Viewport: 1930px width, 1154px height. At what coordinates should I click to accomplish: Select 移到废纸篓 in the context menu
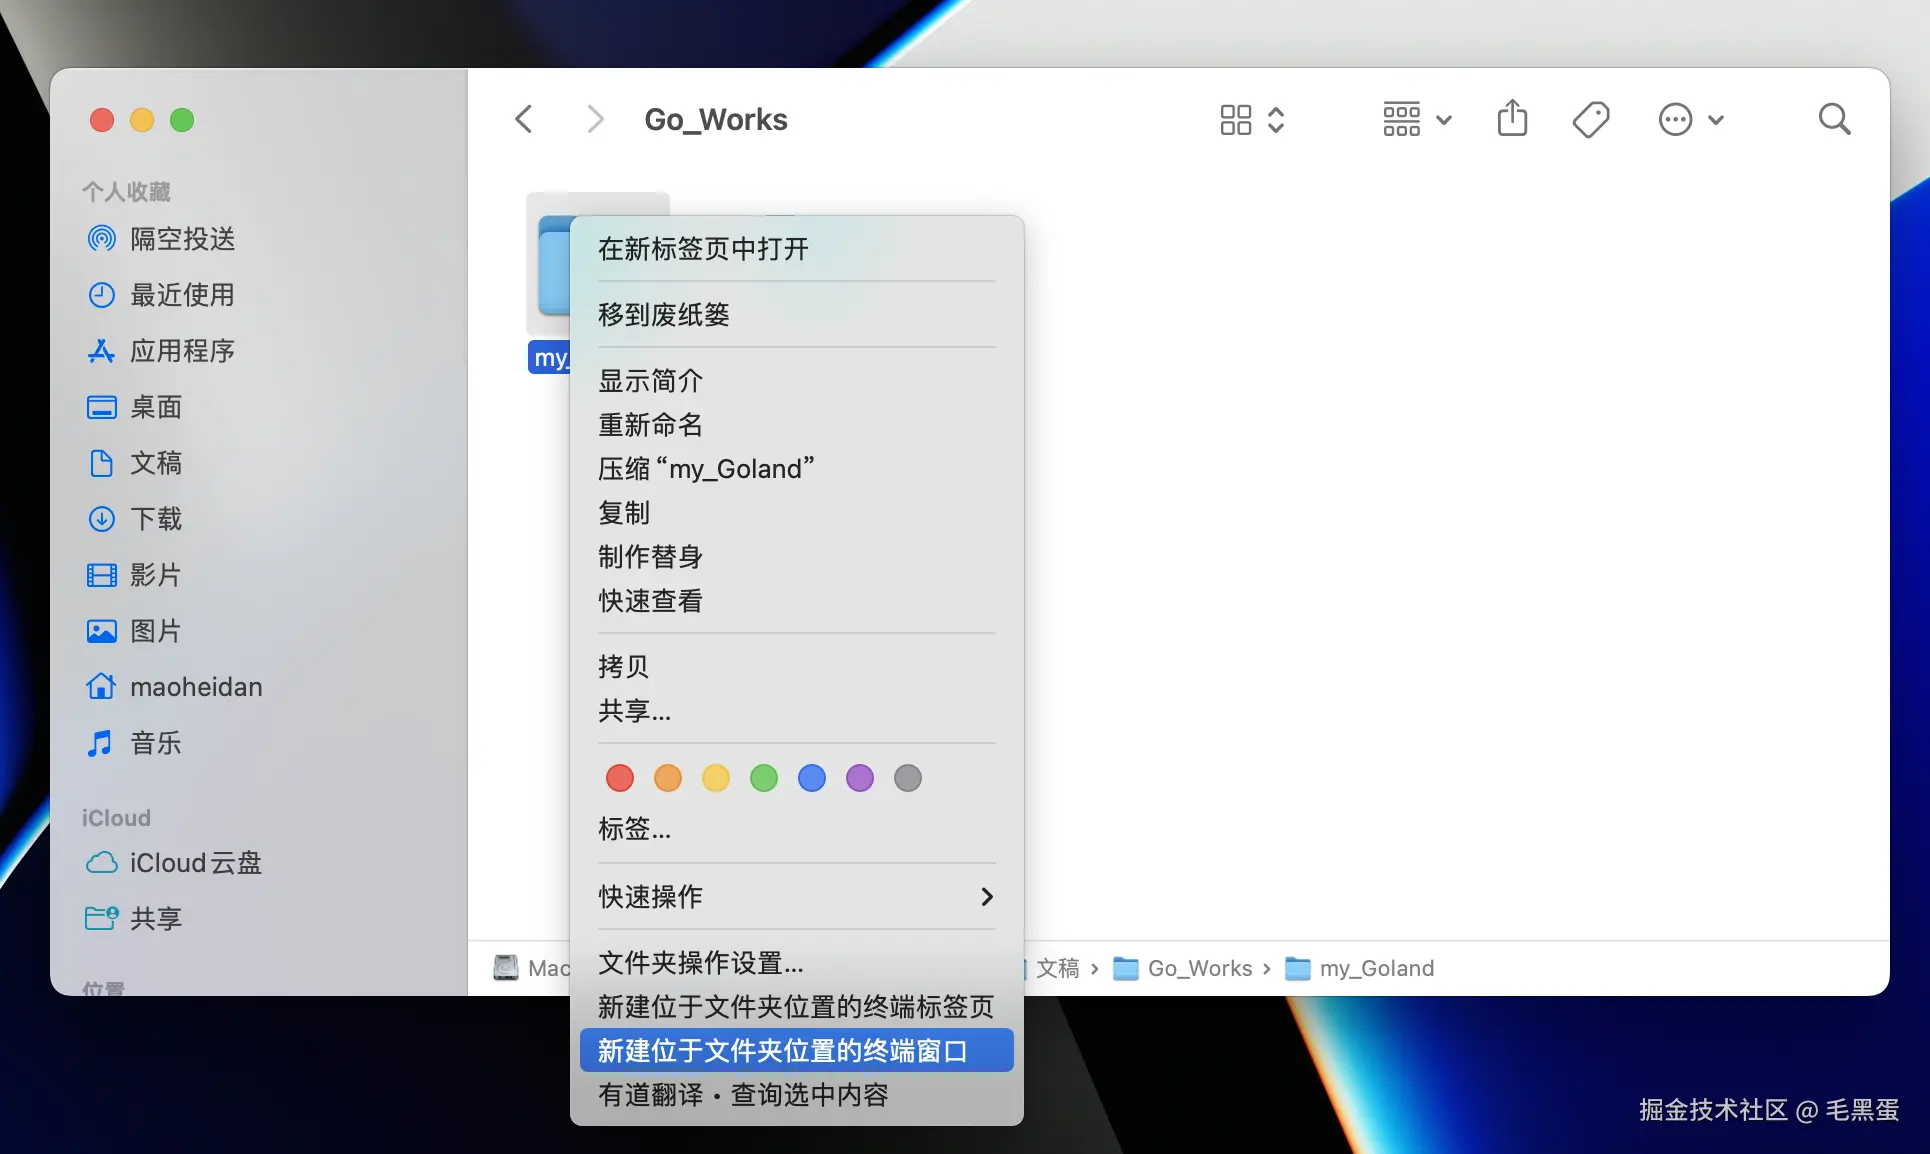point(662,313)
